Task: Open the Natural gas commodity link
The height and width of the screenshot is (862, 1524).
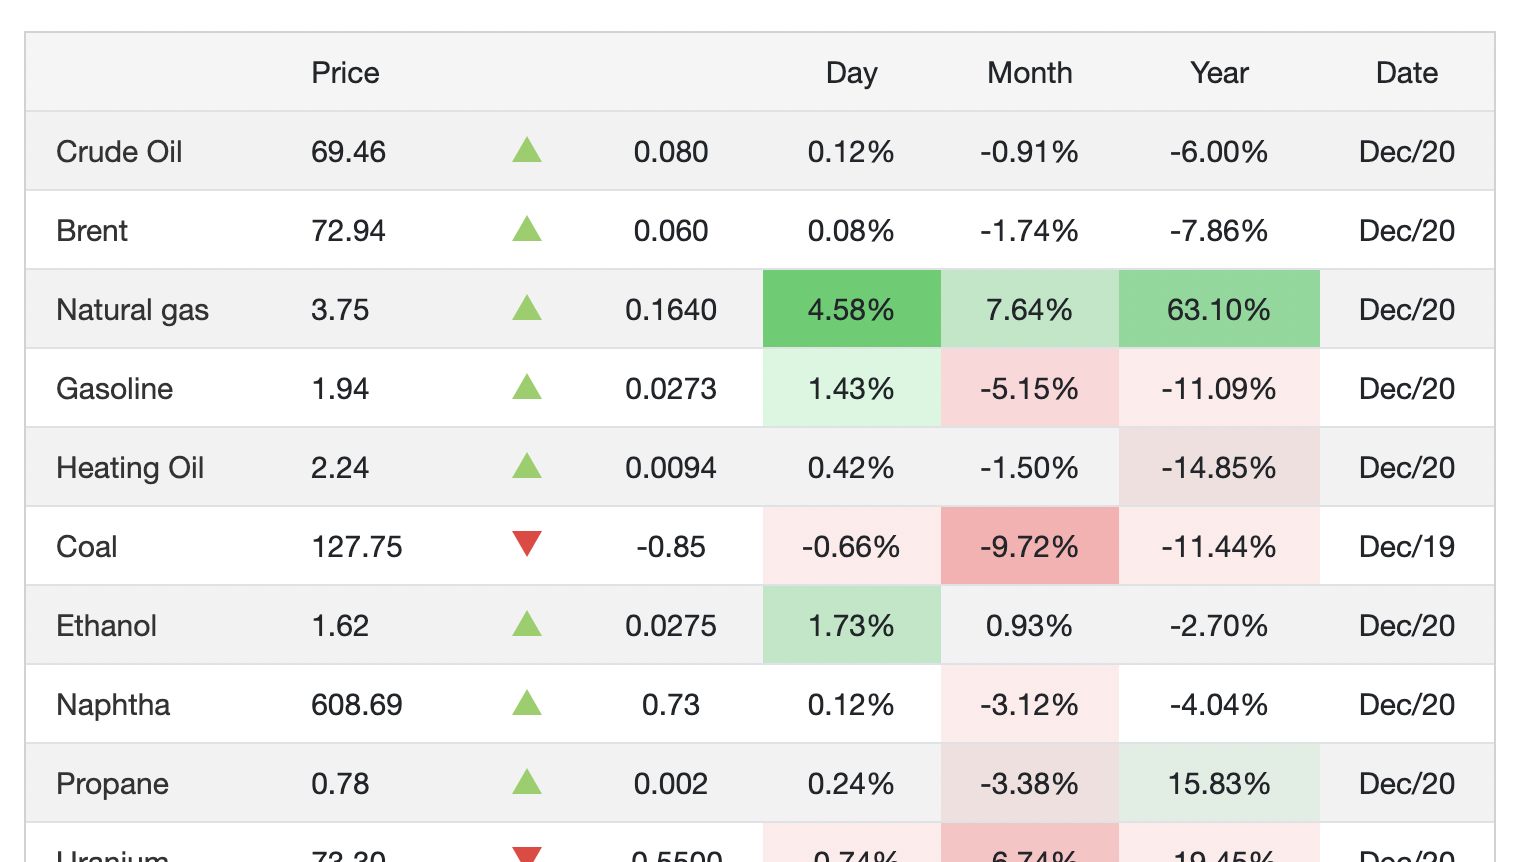Action: 132,310
